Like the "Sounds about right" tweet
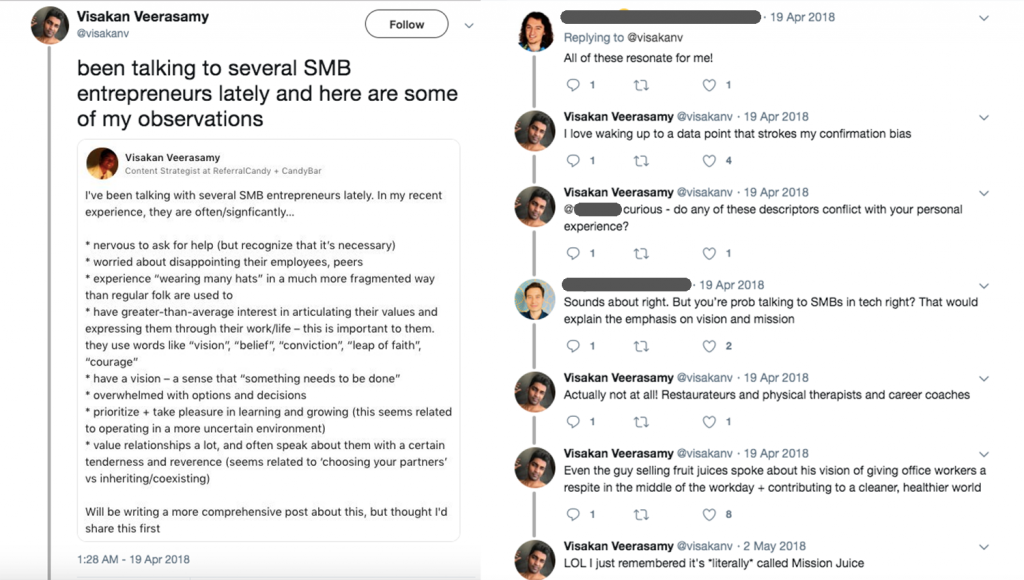The image size is (1024, 580). click(709, 346)
